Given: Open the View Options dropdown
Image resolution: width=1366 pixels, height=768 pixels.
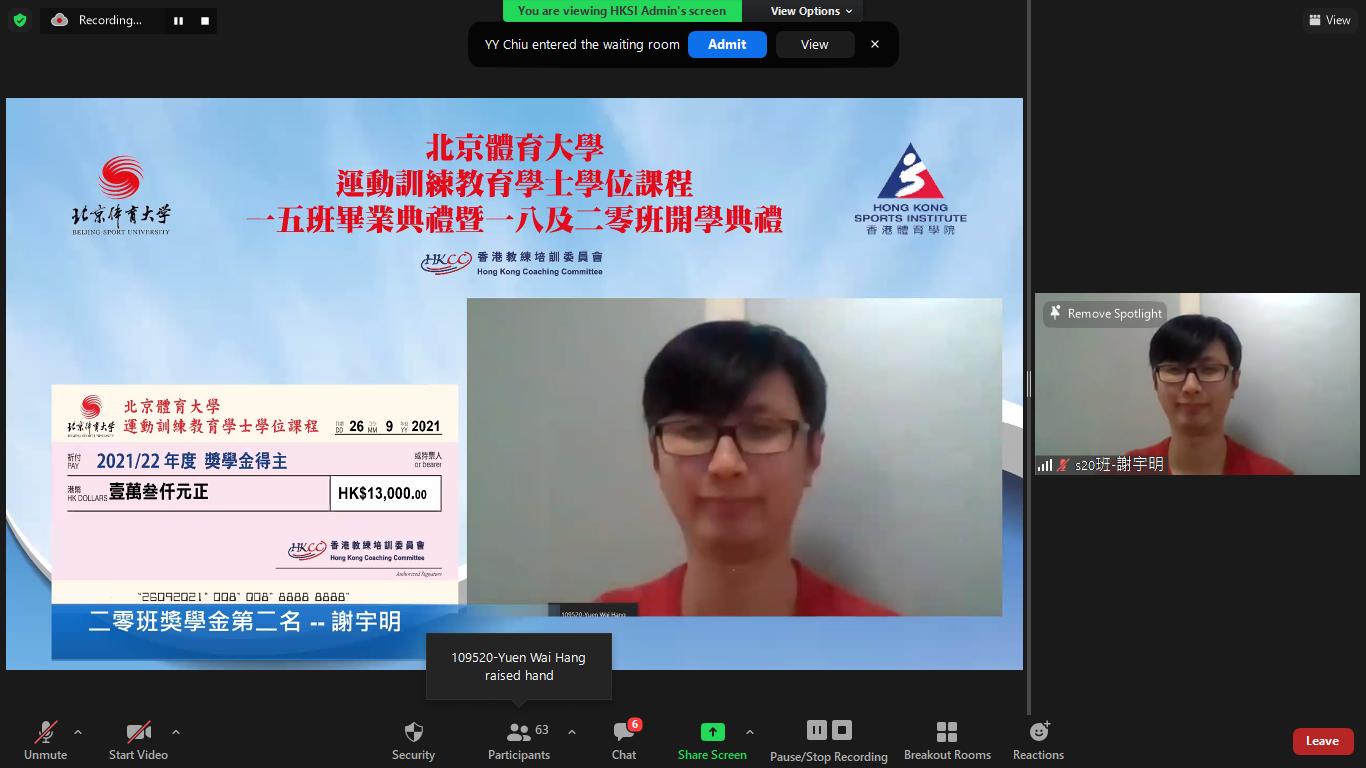Looking at the screenshot, I should [811, 11].
